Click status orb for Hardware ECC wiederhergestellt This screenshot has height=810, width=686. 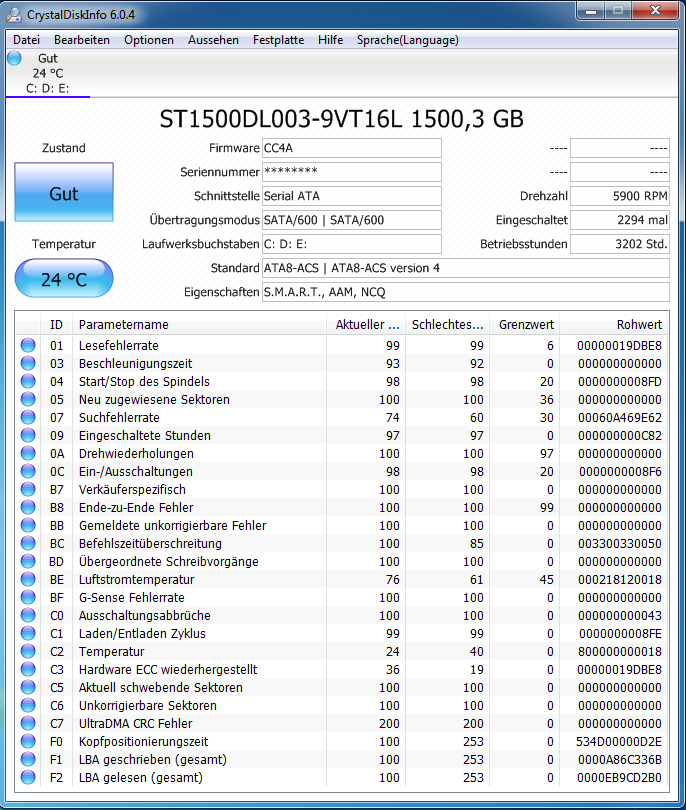point(28,669)
